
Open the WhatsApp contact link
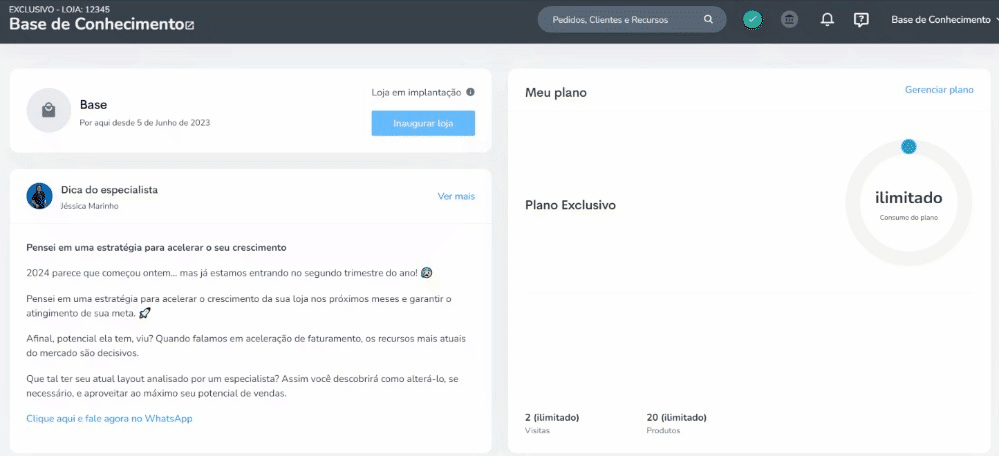pyautogui.click(x=109, y=418)
